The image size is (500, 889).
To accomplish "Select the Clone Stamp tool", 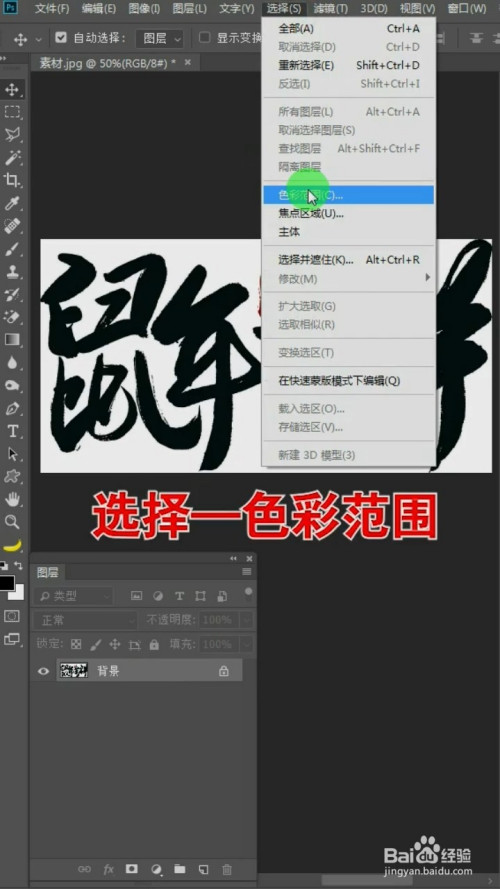I will click(12, 271).
